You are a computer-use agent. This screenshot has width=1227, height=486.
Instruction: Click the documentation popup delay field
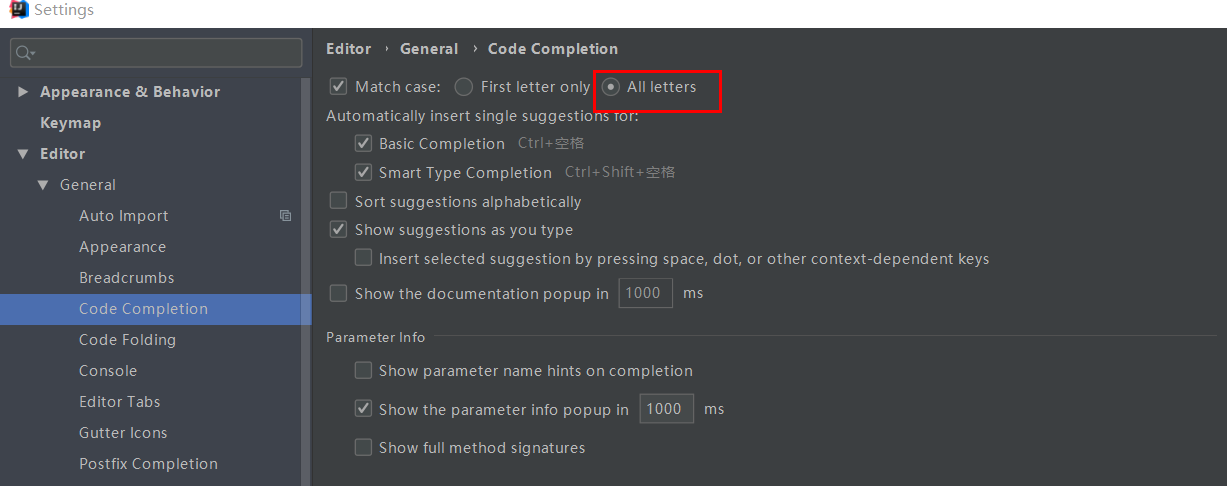point(645,293)
